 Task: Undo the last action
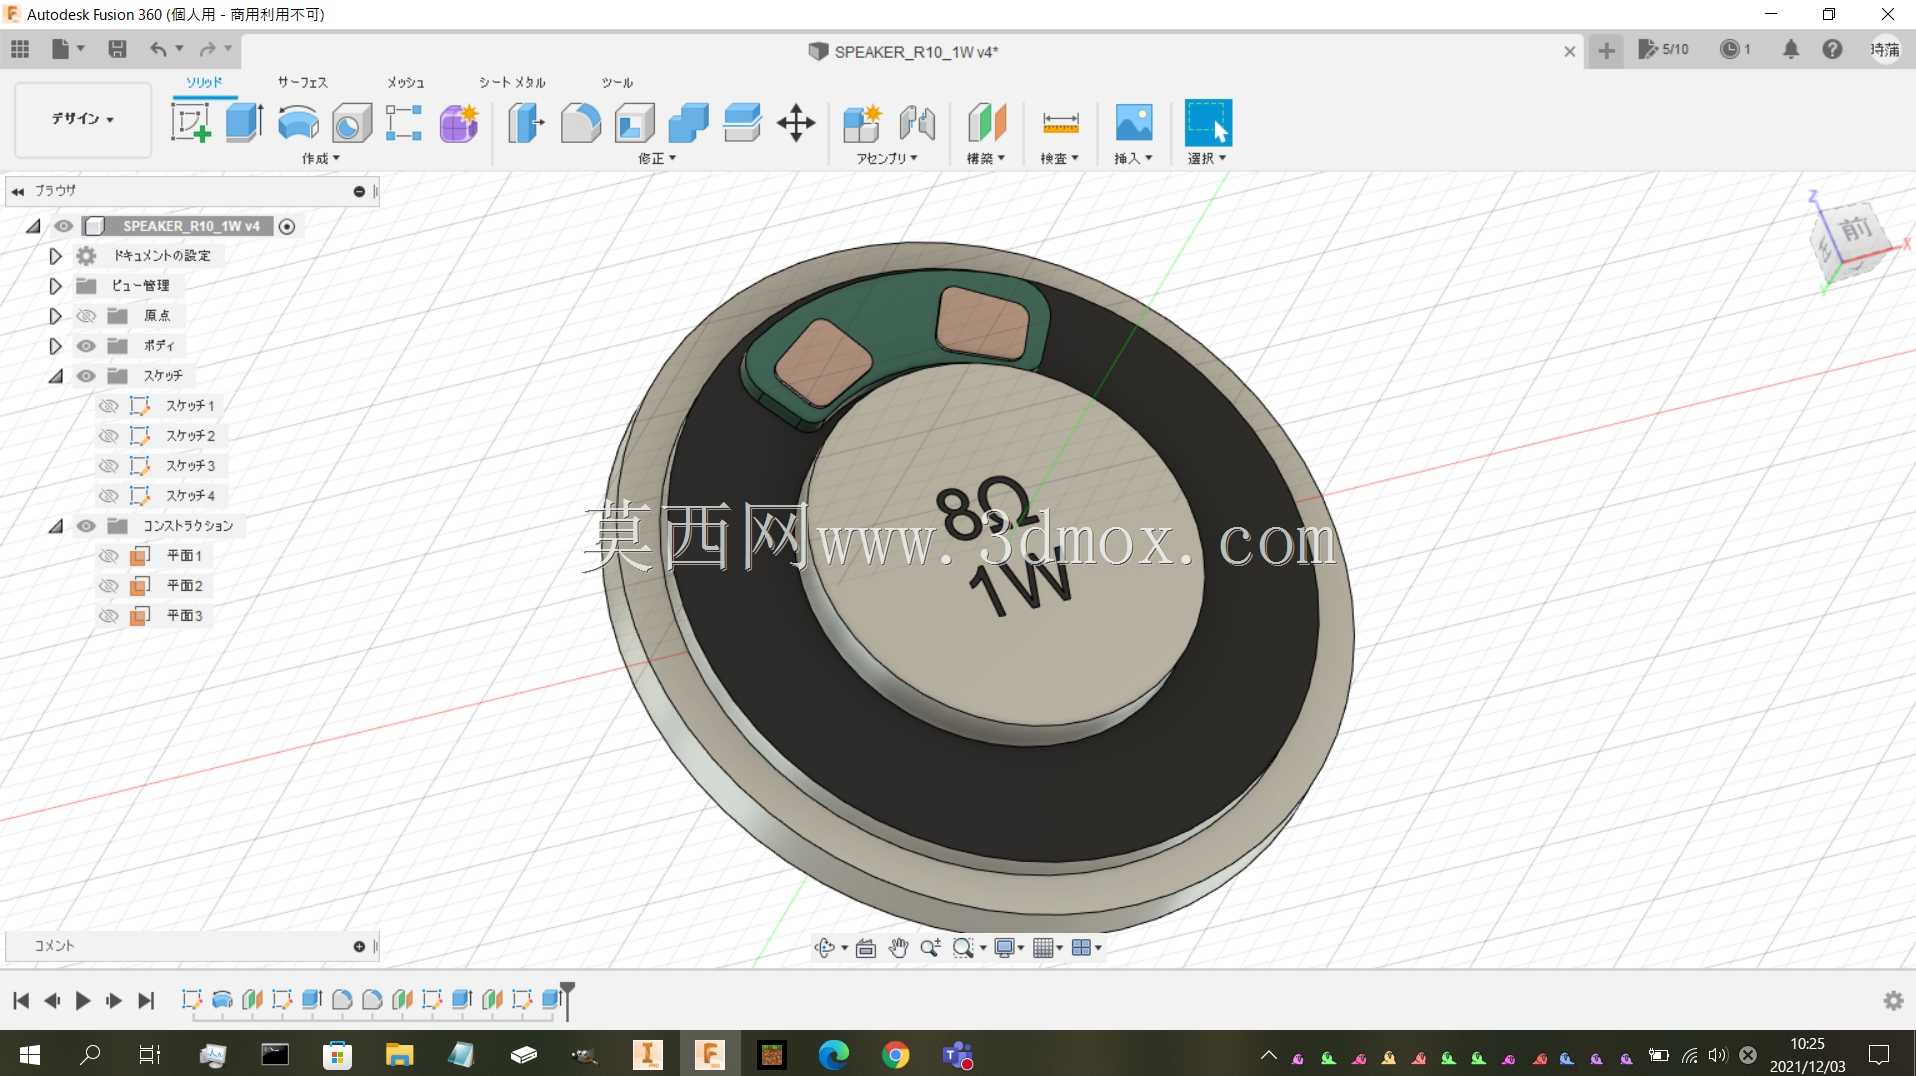pyautogui.click(x=158, y=49)
